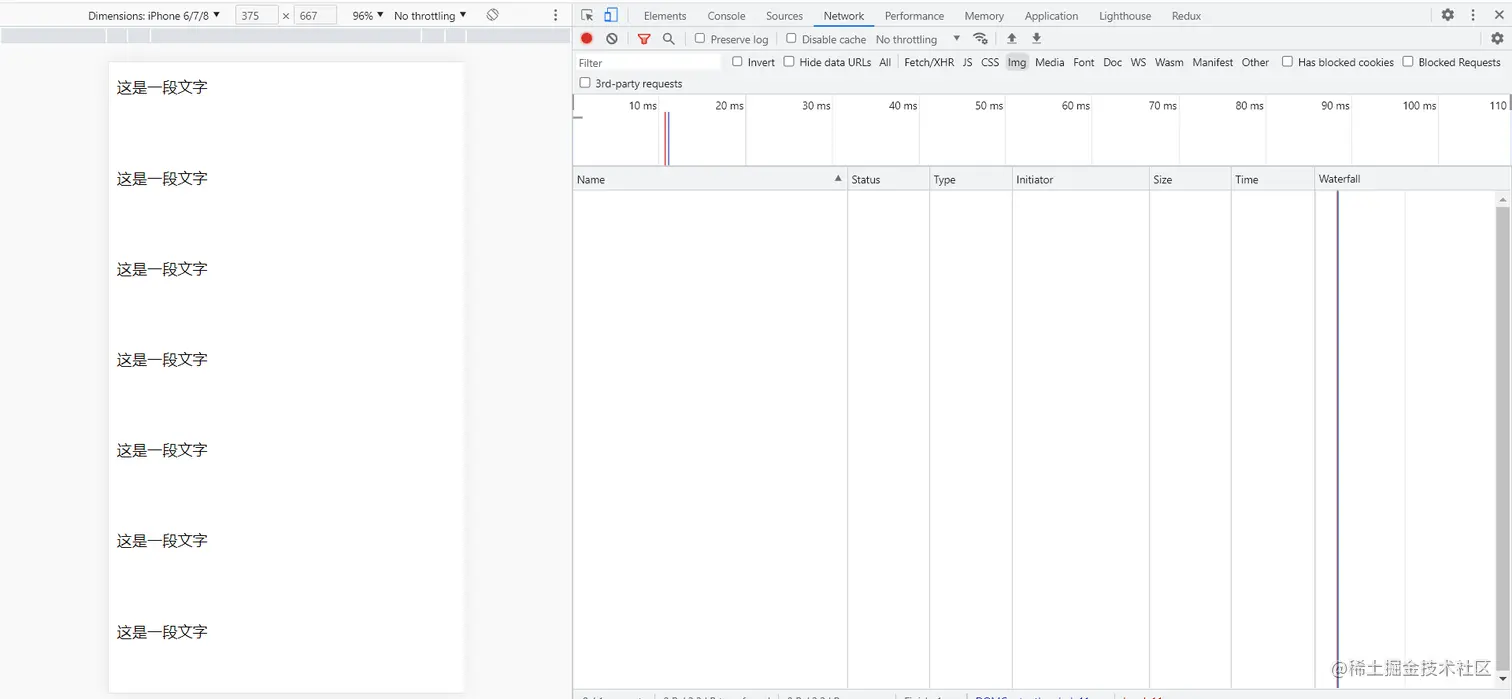Clear the network log
This screenshot has height=699, width=1512.
[612, 39]
